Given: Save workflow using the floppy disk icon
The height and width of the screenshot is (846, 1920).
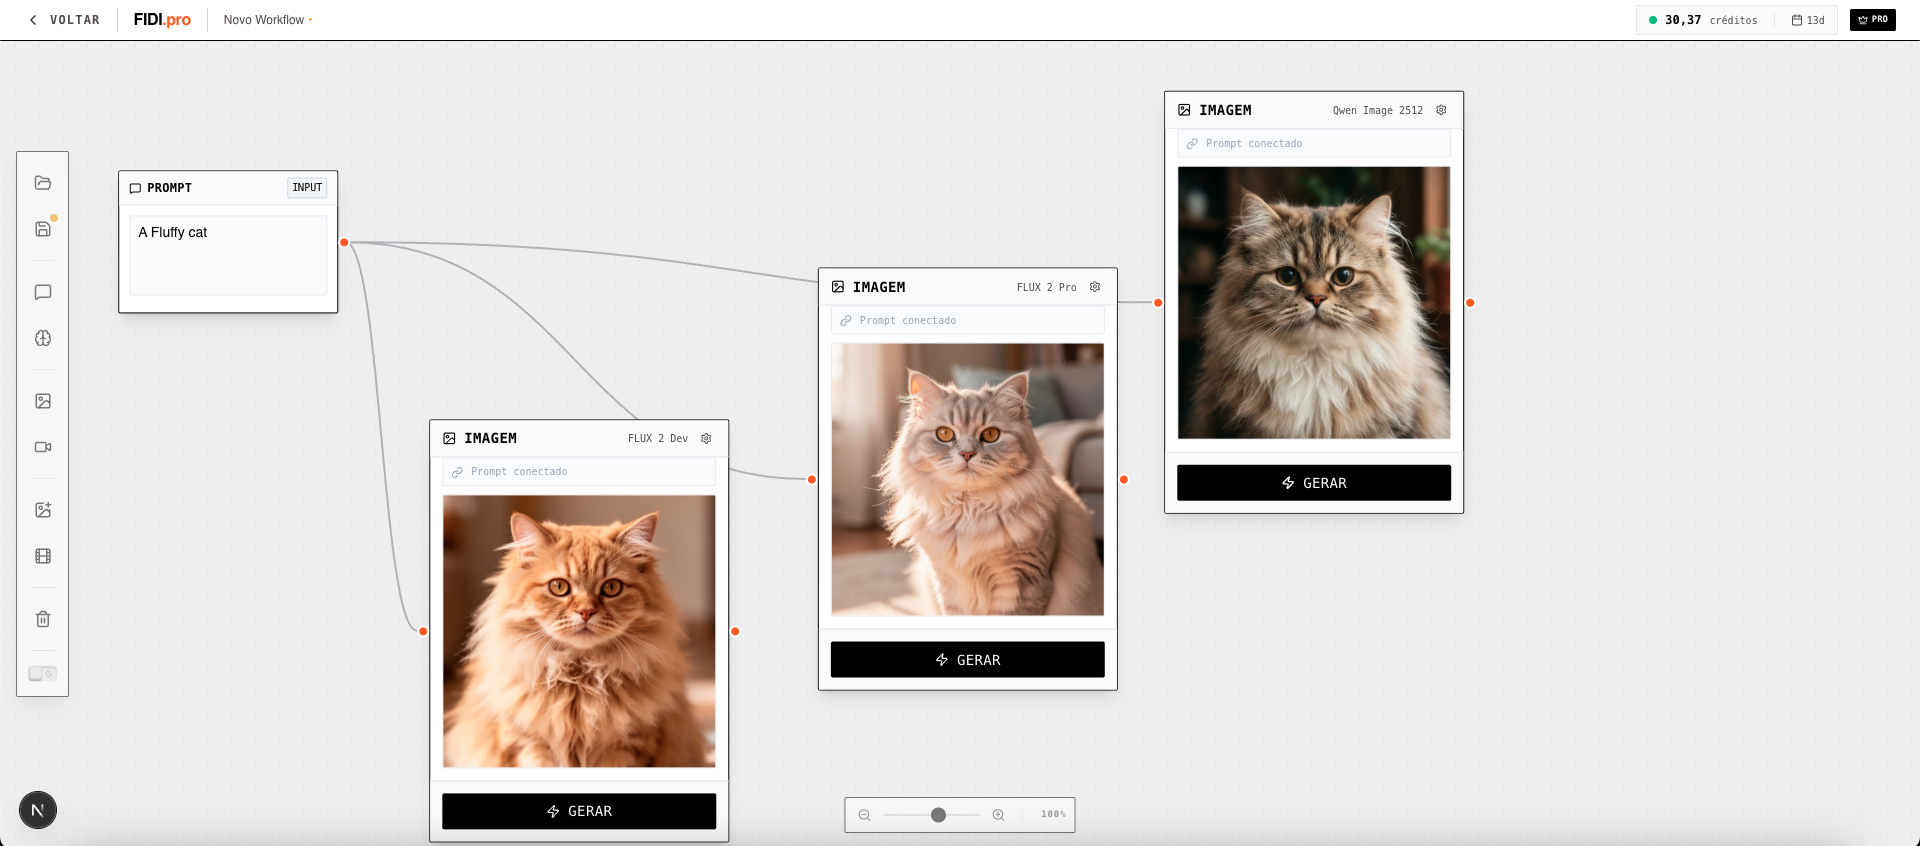Looking at the screenshot, I should tap(43, 229).
